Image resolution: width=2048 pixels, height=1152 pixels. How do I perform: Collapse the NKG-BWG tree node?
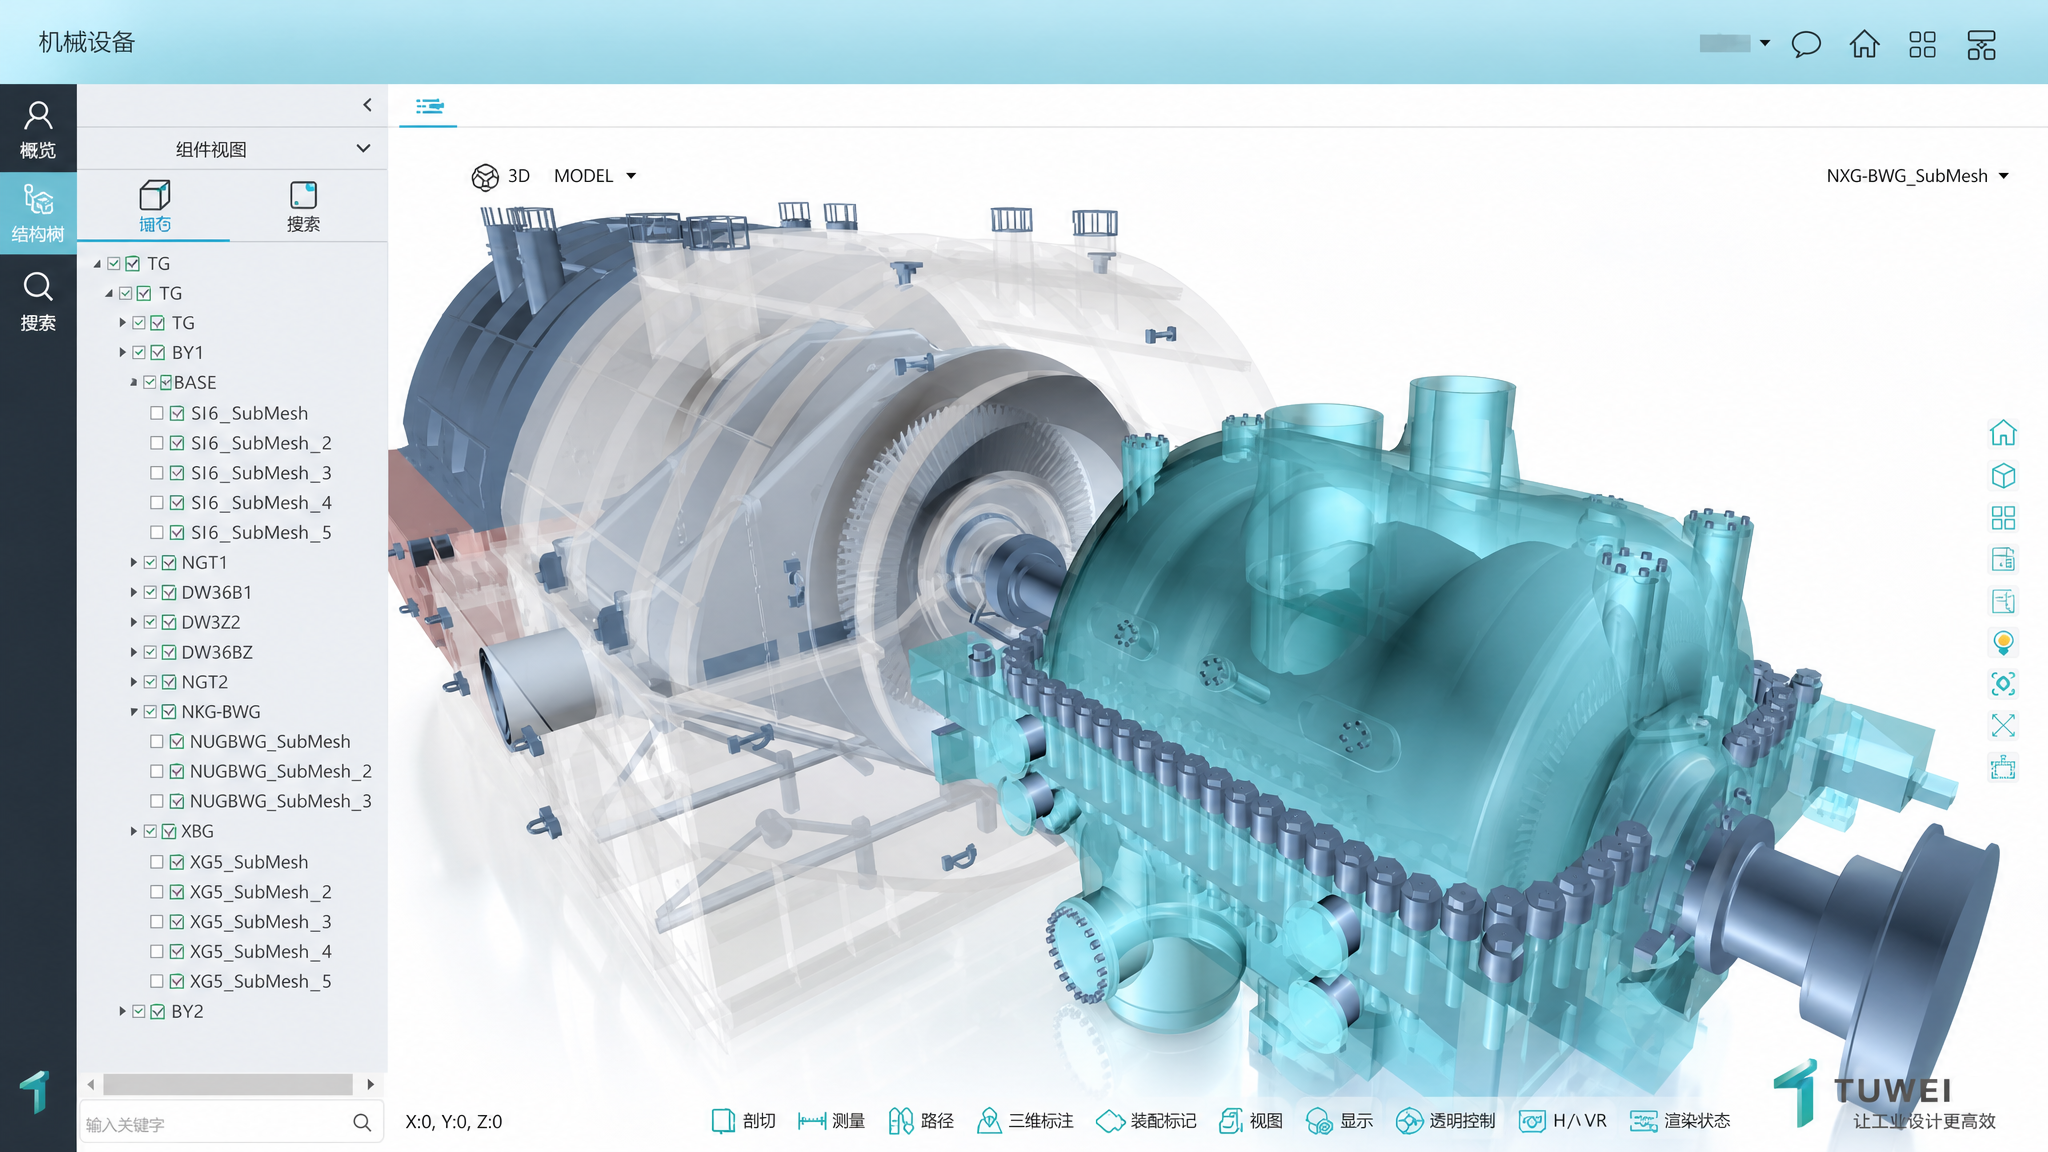point(133,712)
